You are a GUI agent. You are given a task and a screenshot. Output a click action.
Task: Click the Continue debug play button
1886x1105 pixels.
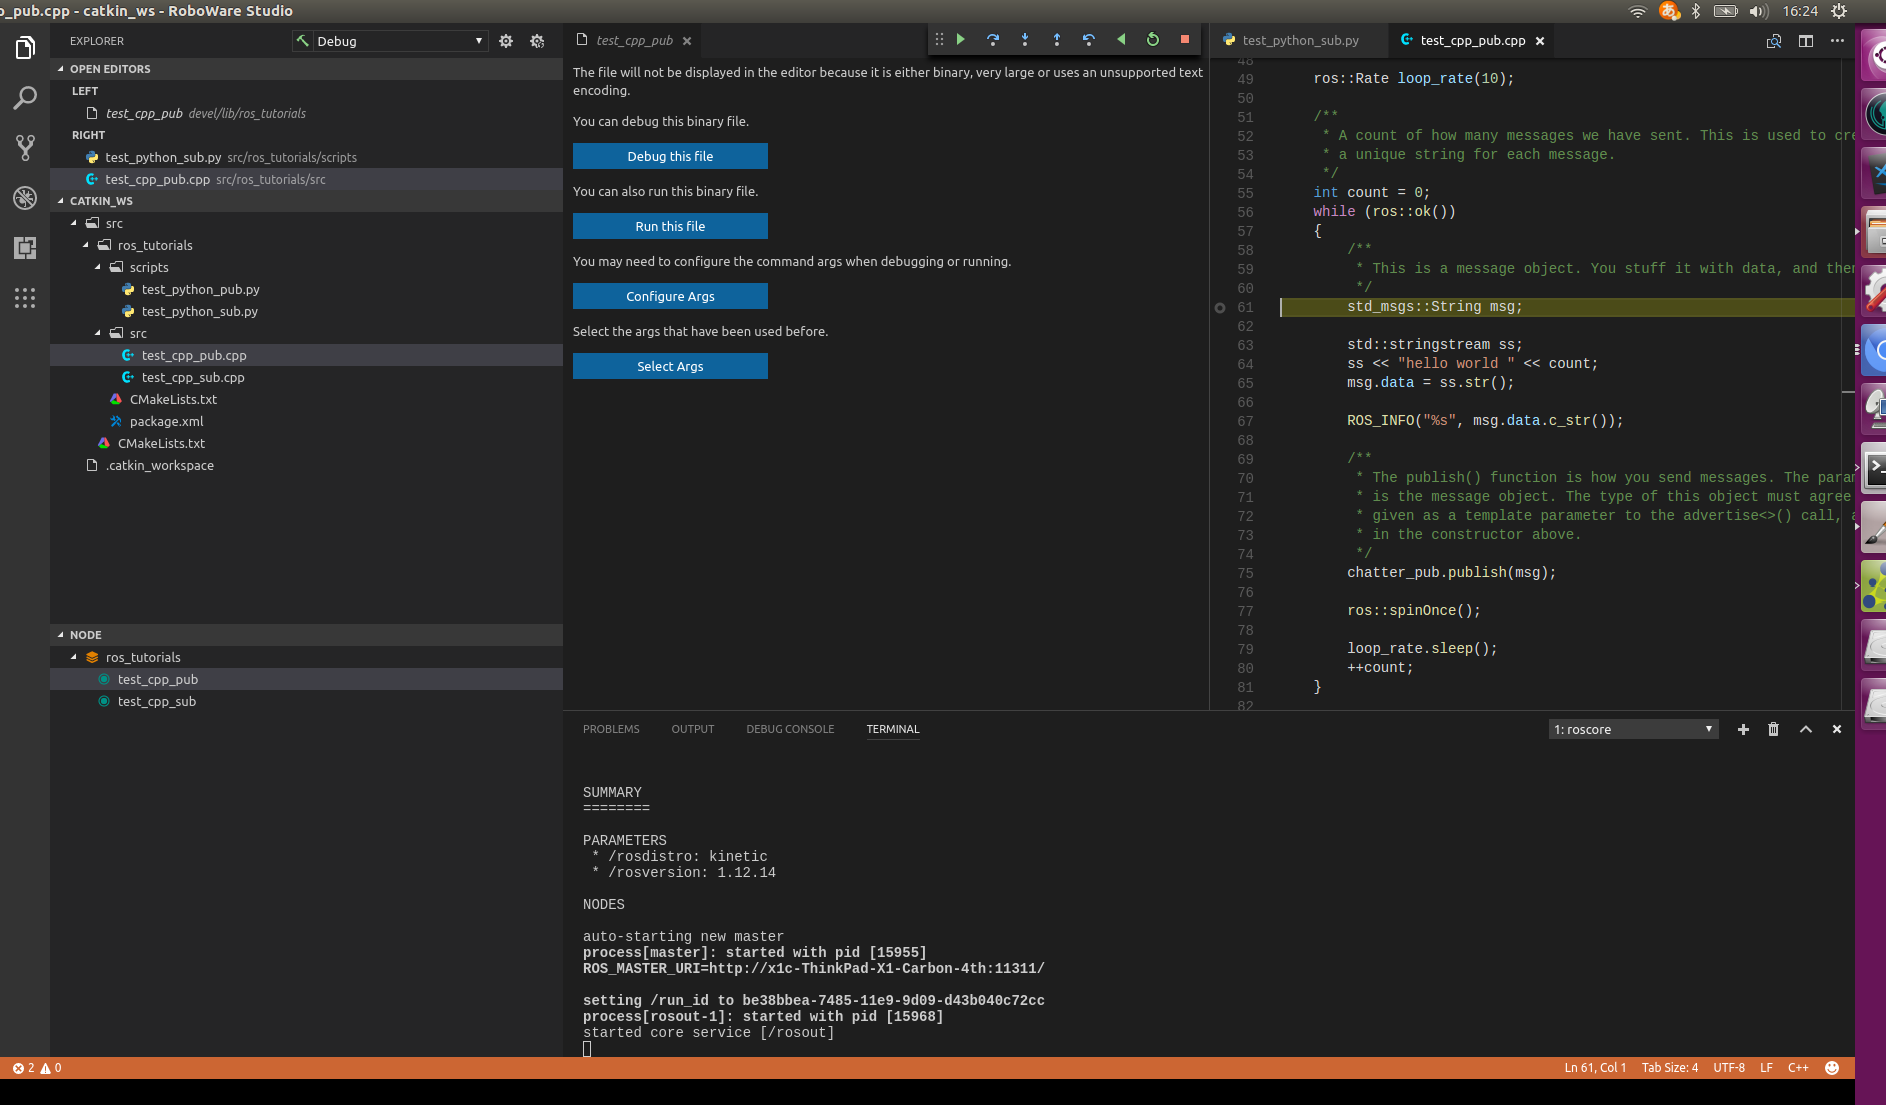coord(961,40)
